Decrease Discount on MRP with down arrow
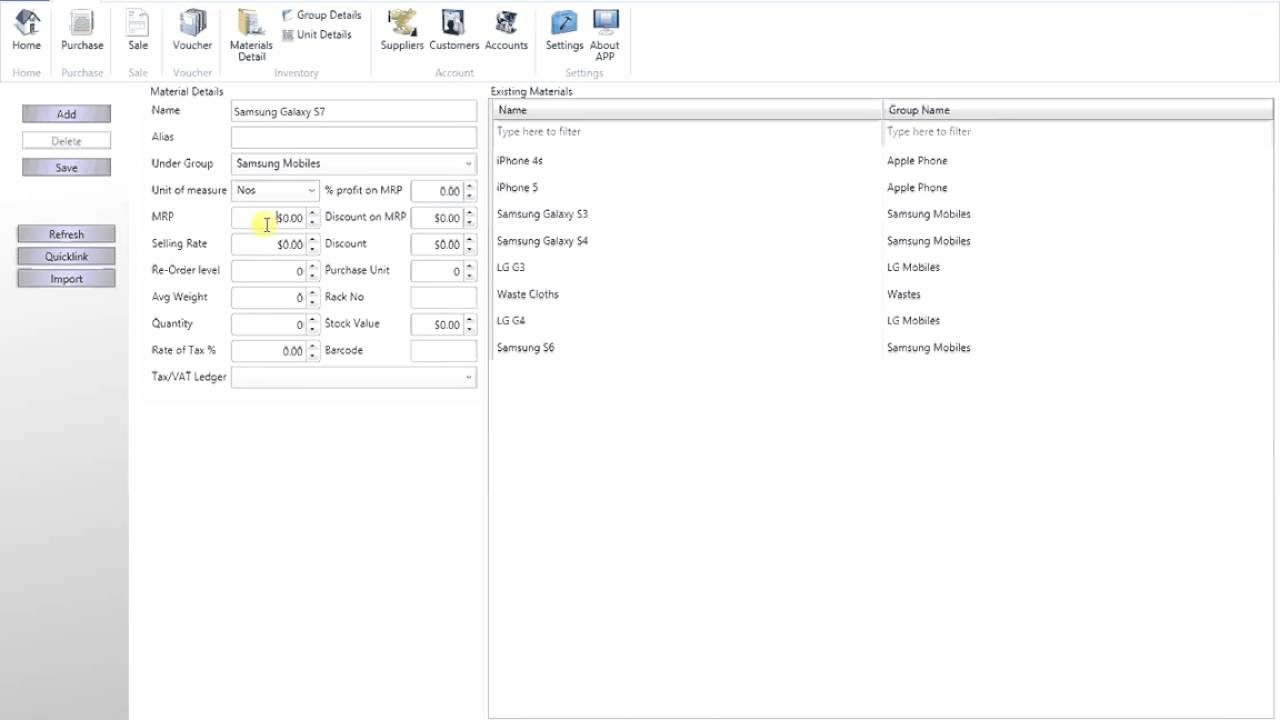 tap(470, 222)
